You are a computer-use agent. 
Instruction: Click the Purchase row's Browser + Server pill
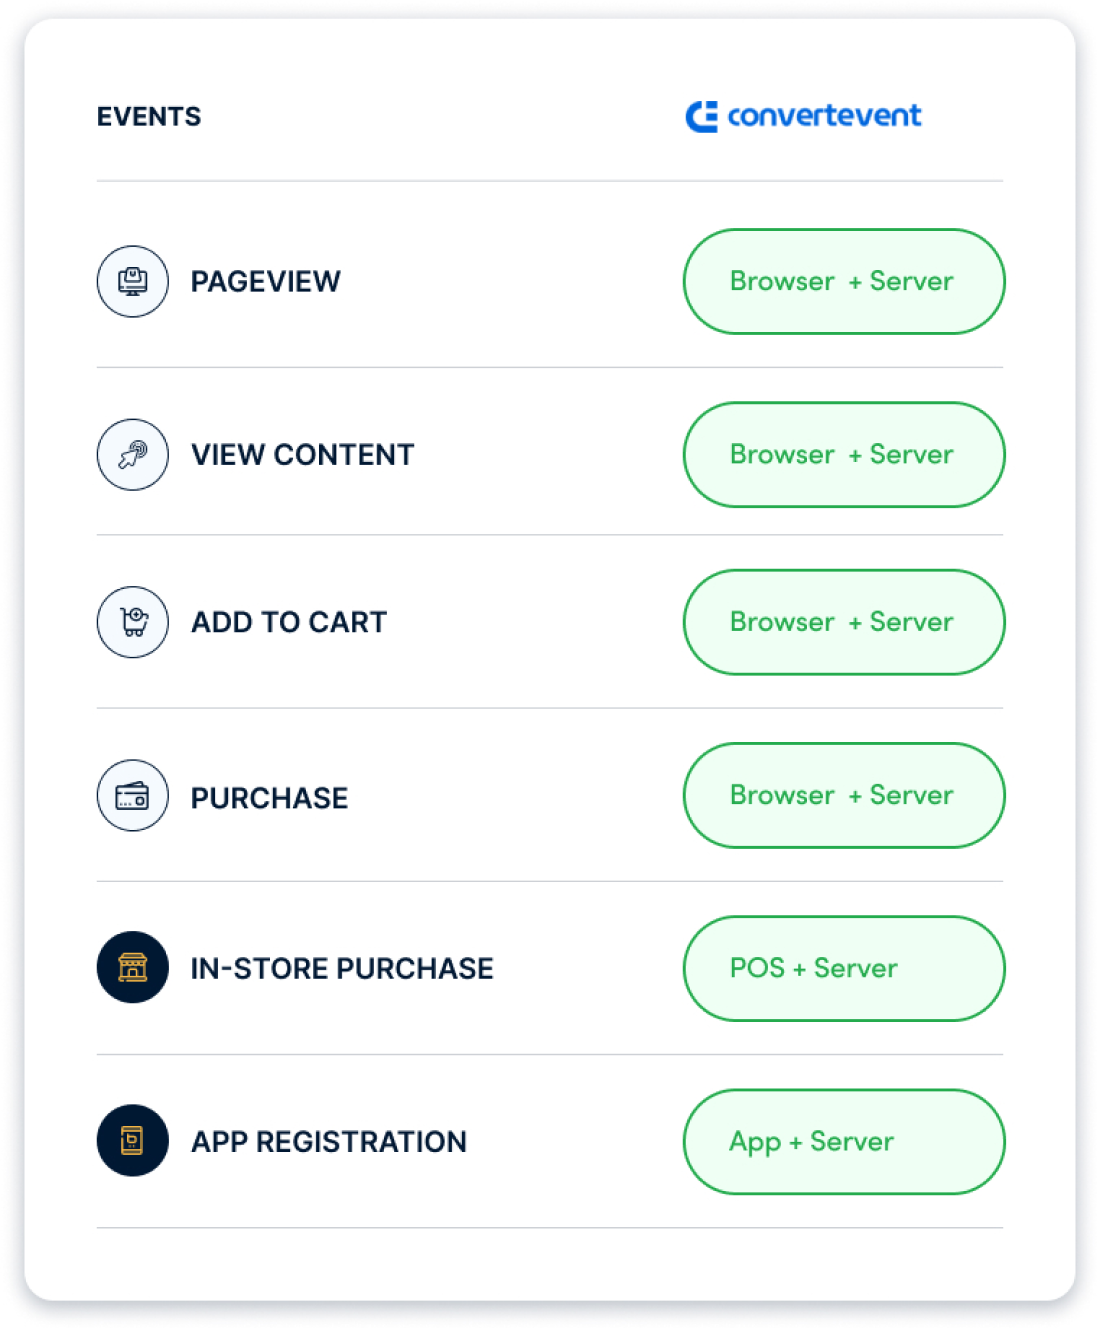844,795
